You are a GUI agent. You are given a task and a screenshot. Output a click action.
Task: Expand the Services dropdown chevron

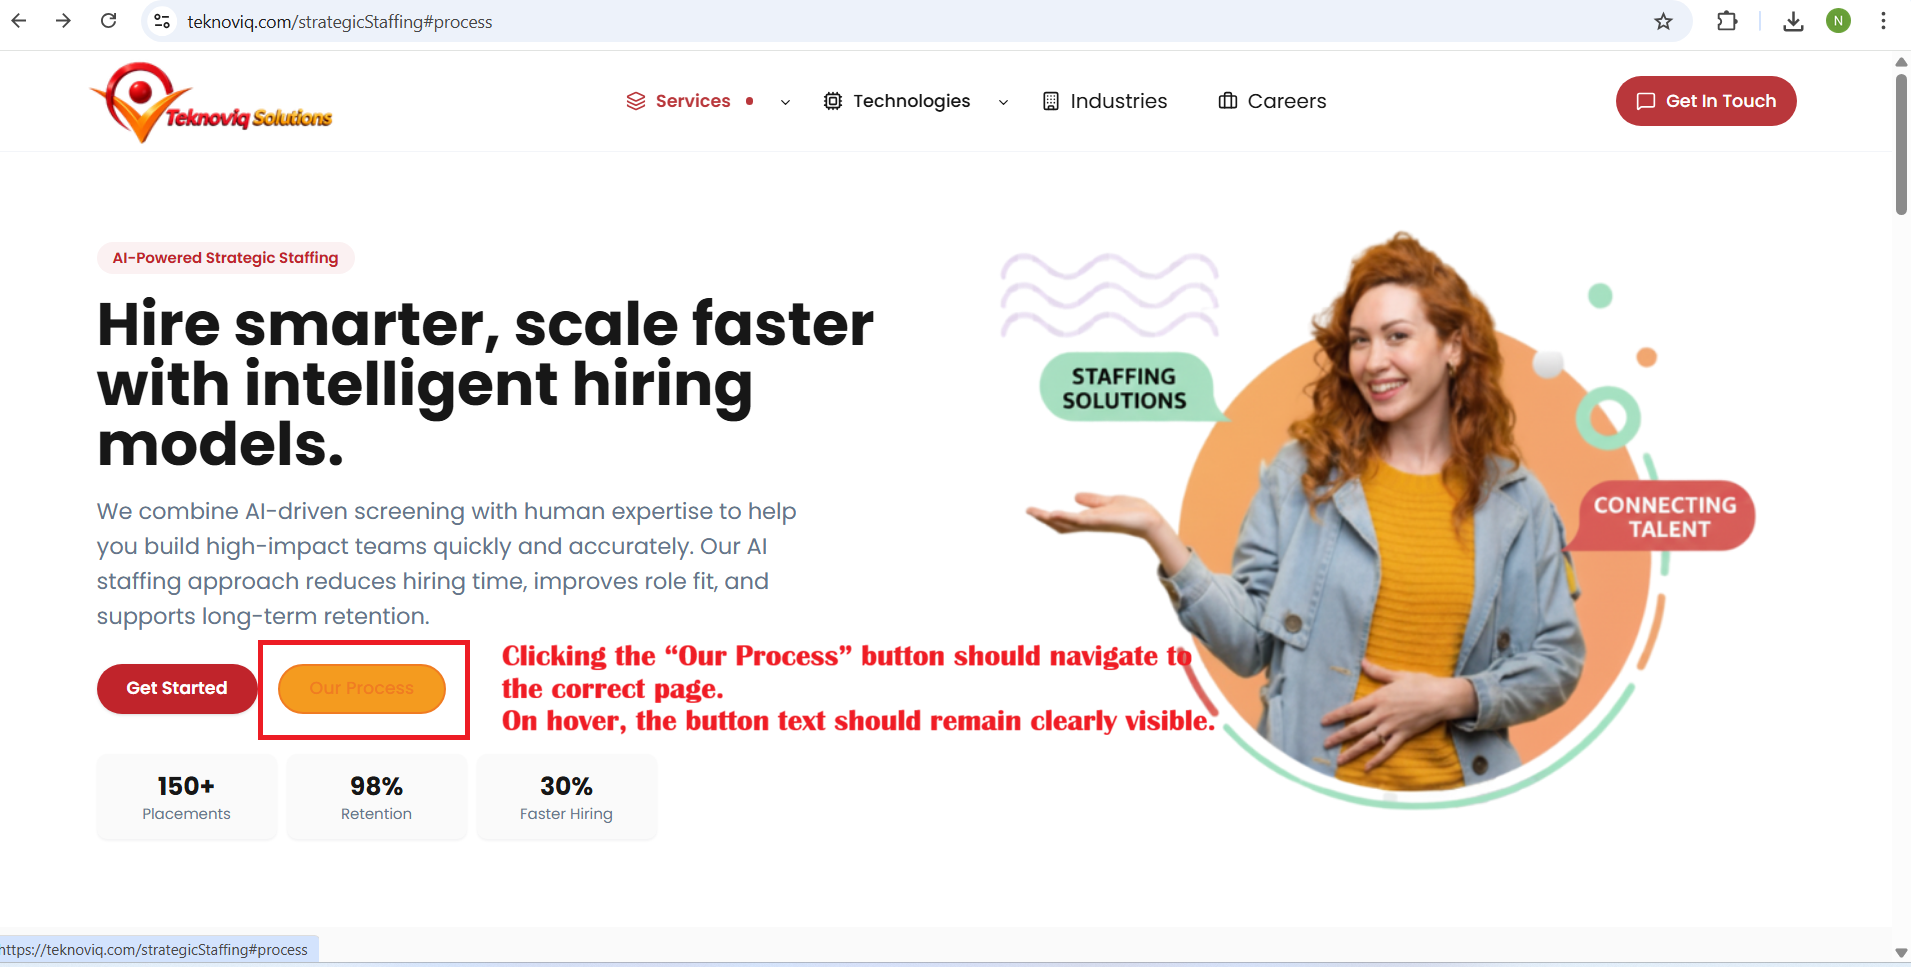tap(785, 102)
